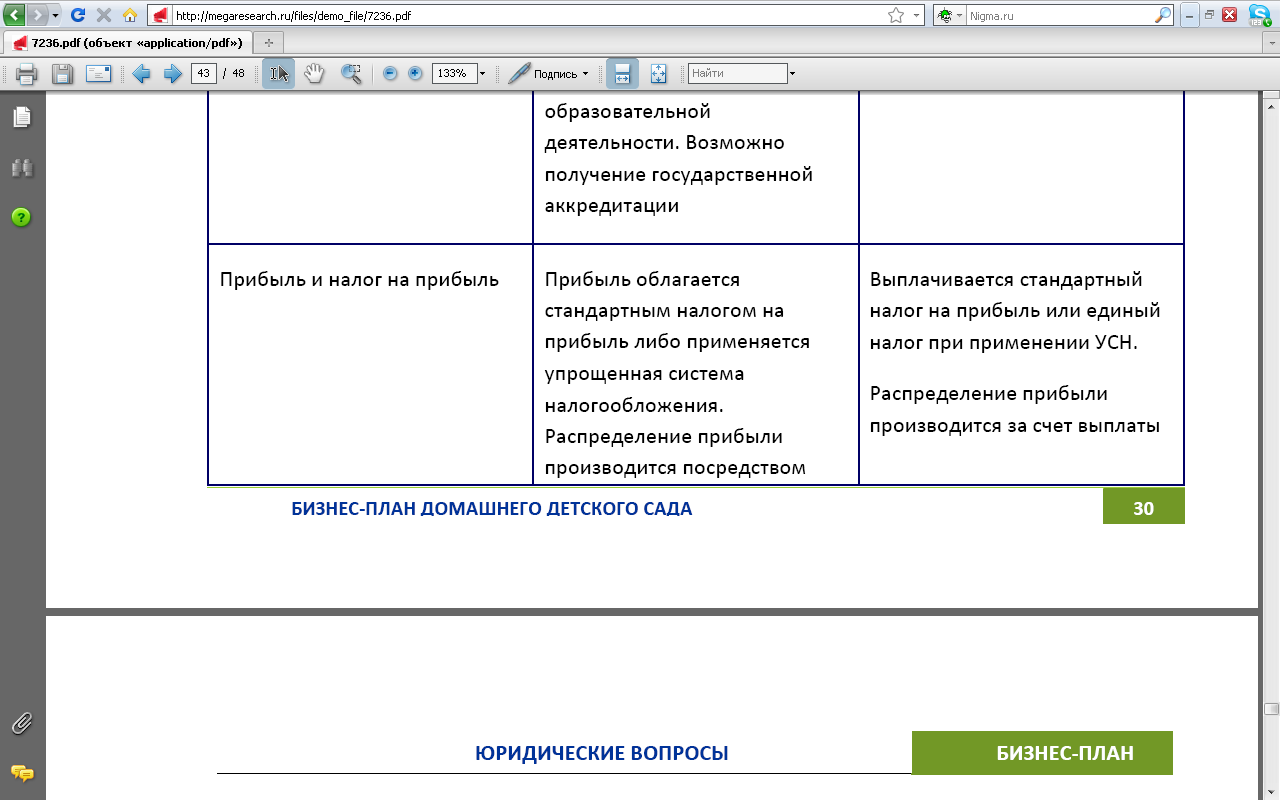Click text 'упрощенная система'
The image size is (1280, 800).
[x=645, y=373]
